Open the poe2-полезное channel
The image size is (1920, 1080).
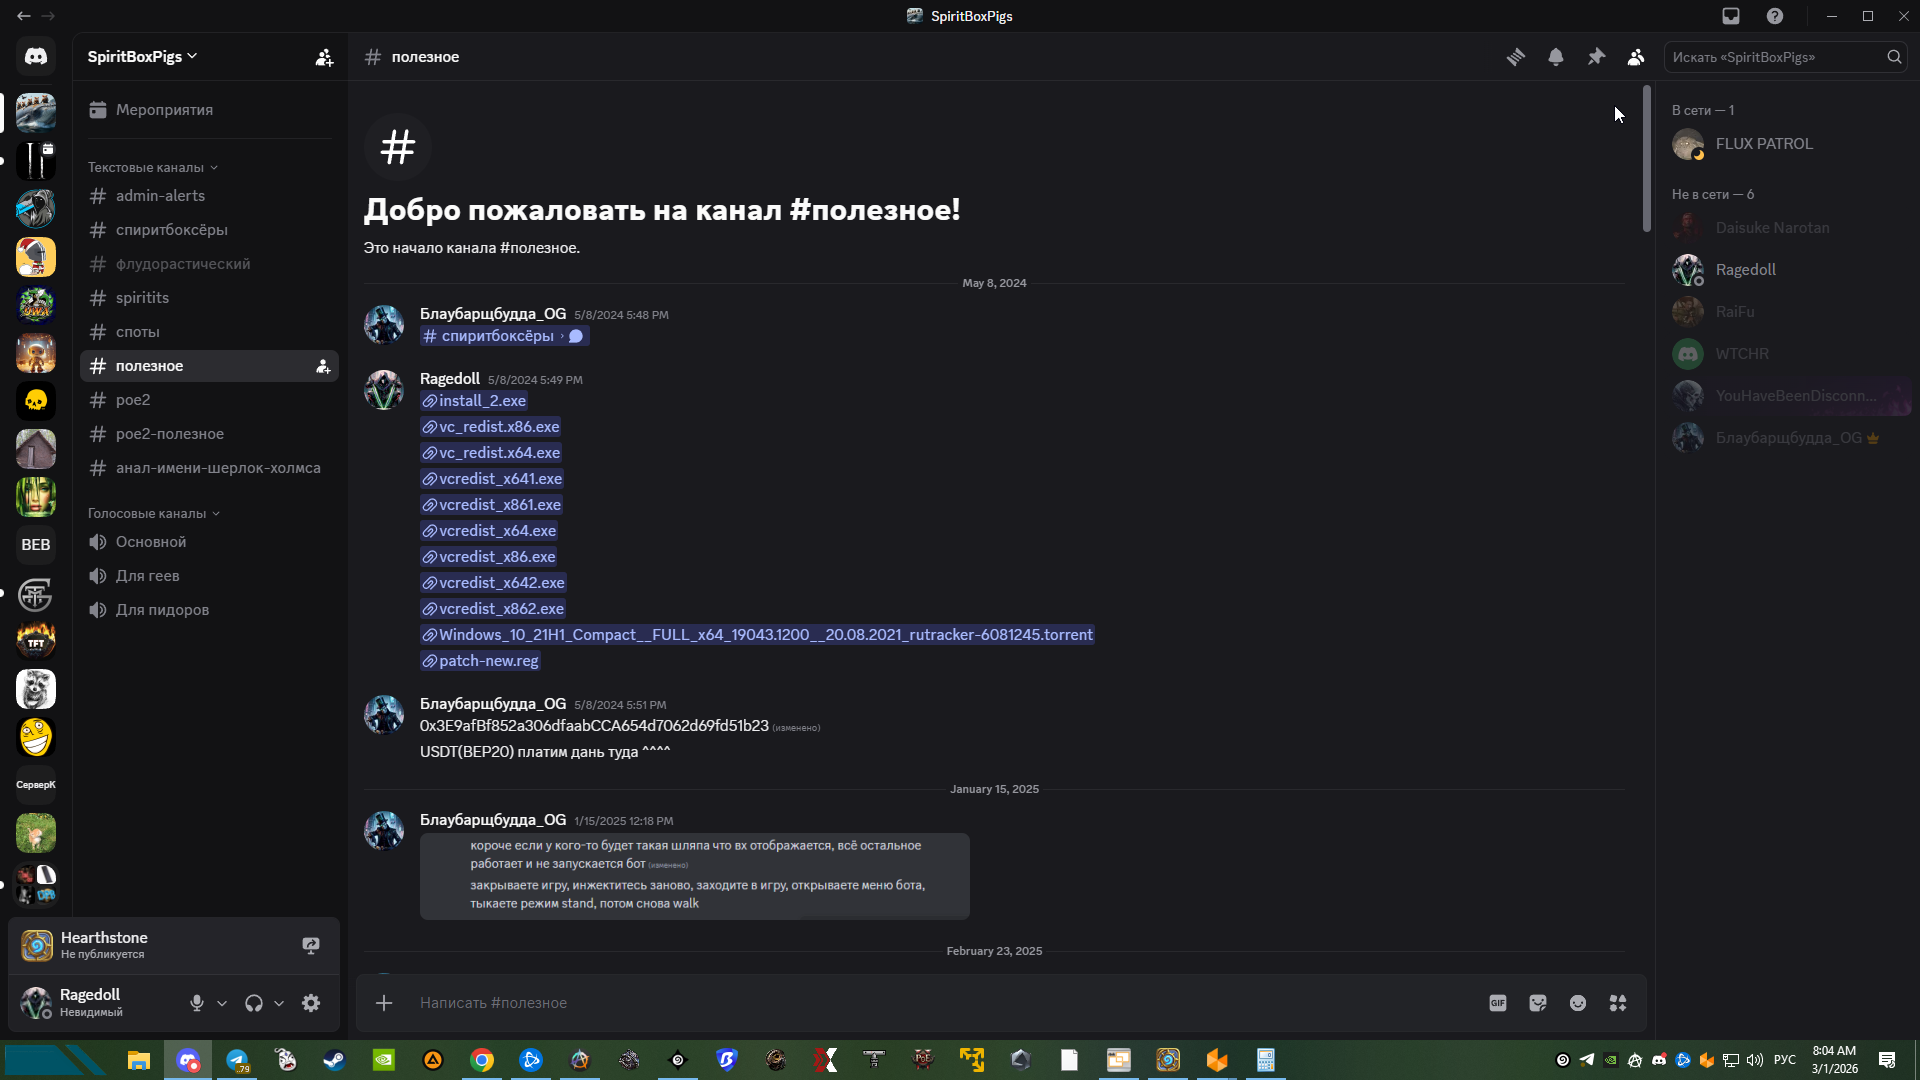(170, 434)
